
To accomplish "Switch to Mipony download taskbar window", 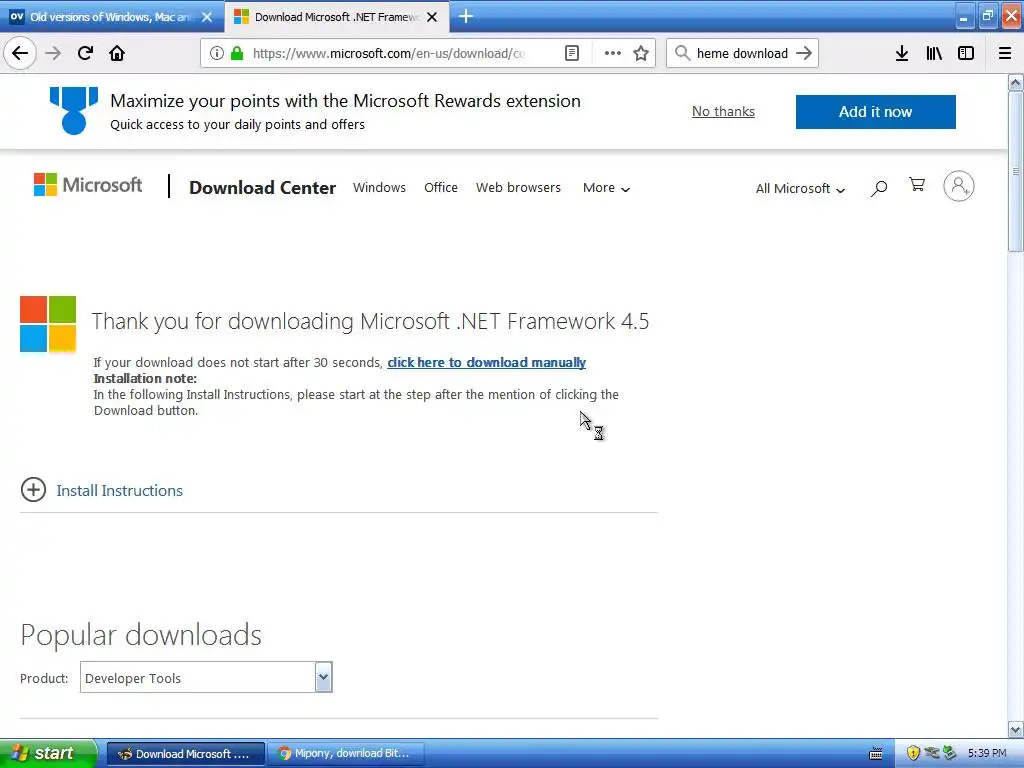I will [346, 754].
